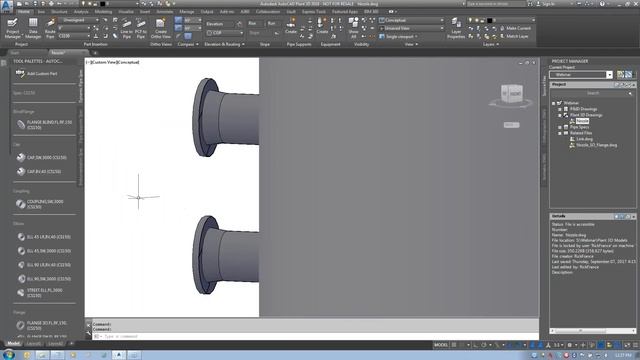Select COUPLING SW 3000 part

coord(40,204)
